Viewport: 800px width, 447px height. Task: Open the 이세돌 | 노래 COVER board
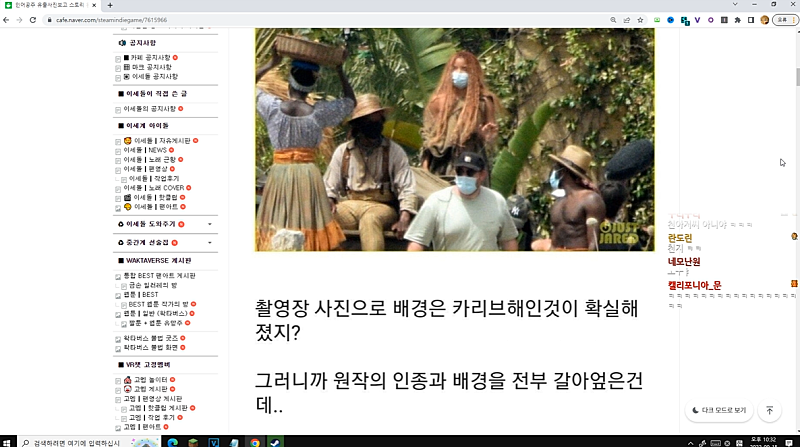(154, 188)
